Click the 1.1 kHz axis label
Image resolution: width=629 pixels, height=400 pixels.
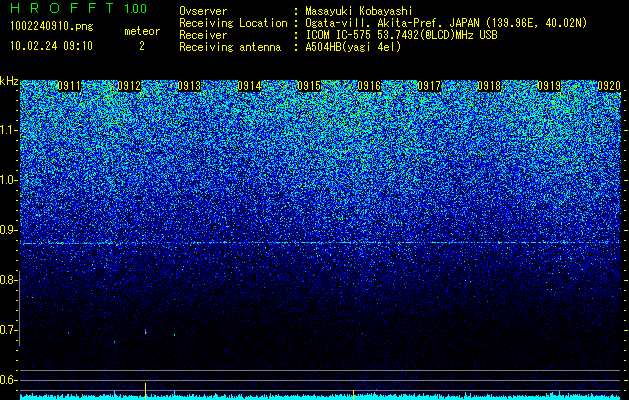point(9,130)
